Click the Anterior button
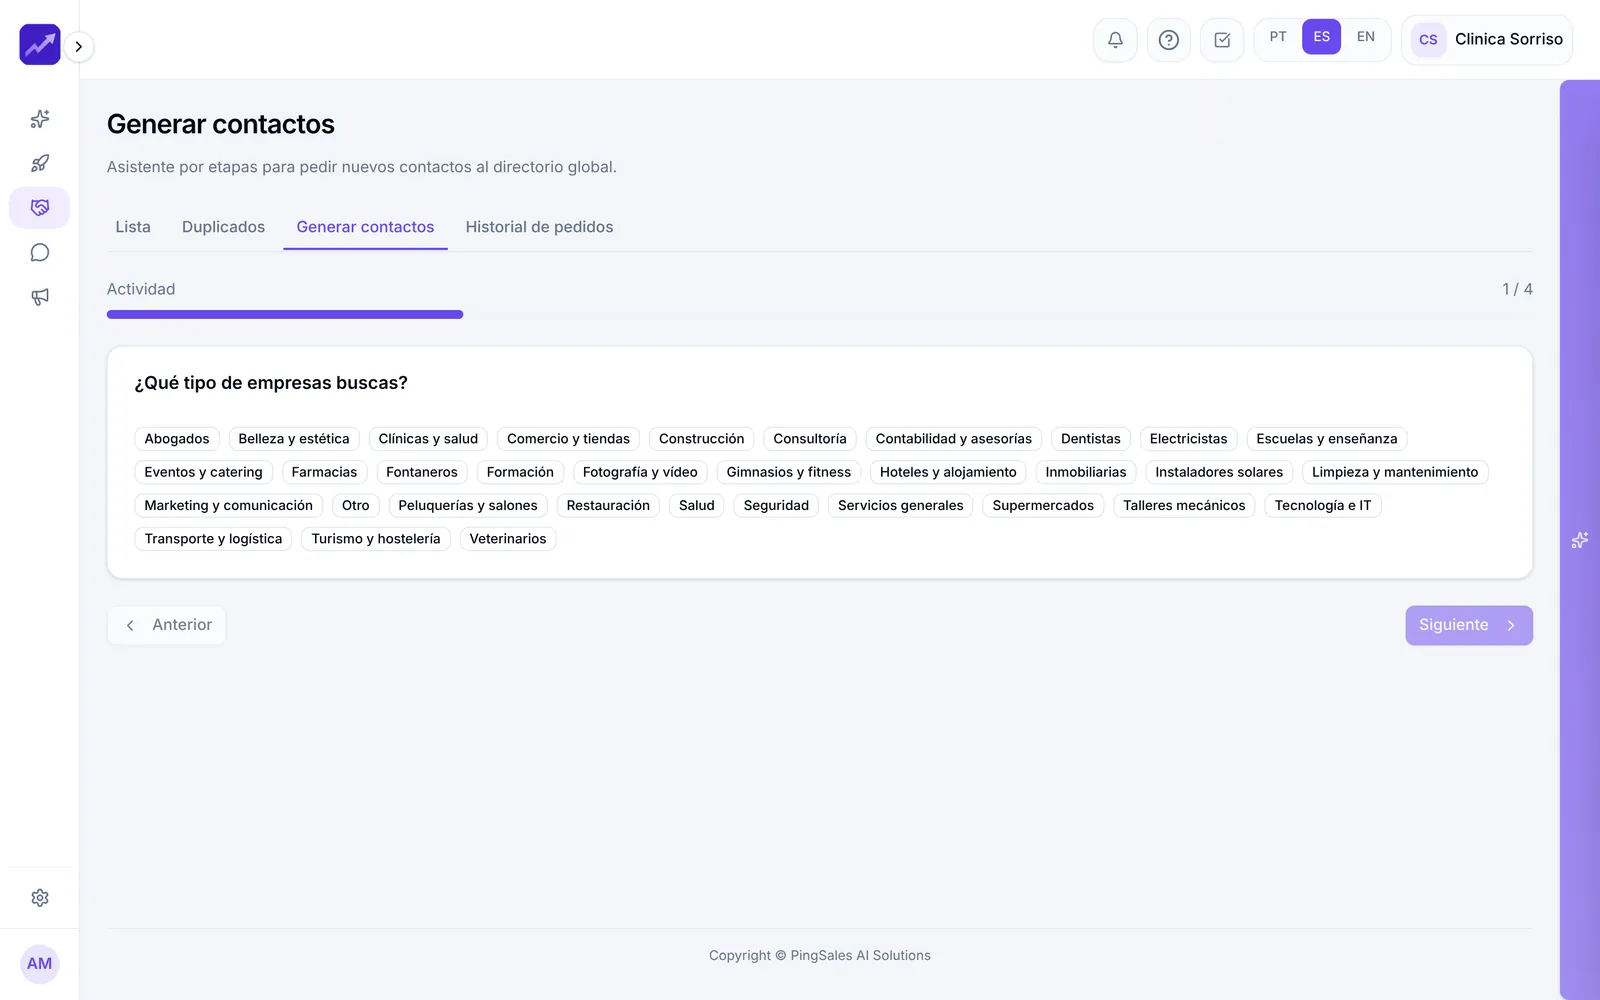The image size is (1600, 1000). [167, 625]
